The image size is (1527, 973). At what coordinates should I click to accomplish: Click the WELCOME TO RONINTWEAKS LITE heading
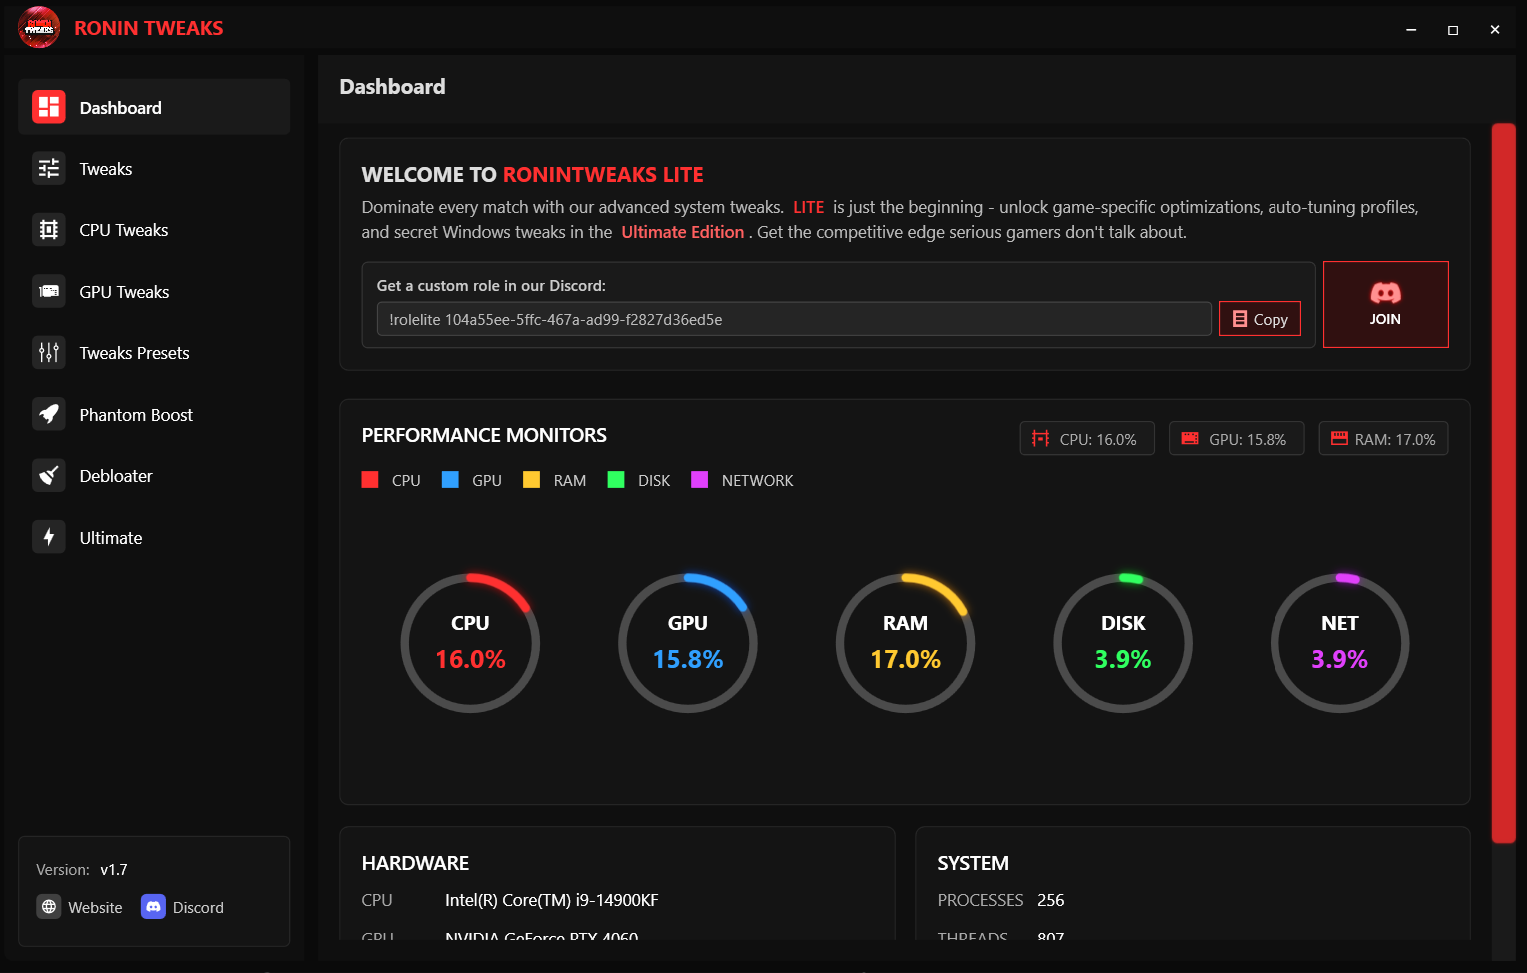tap(532, 174)
